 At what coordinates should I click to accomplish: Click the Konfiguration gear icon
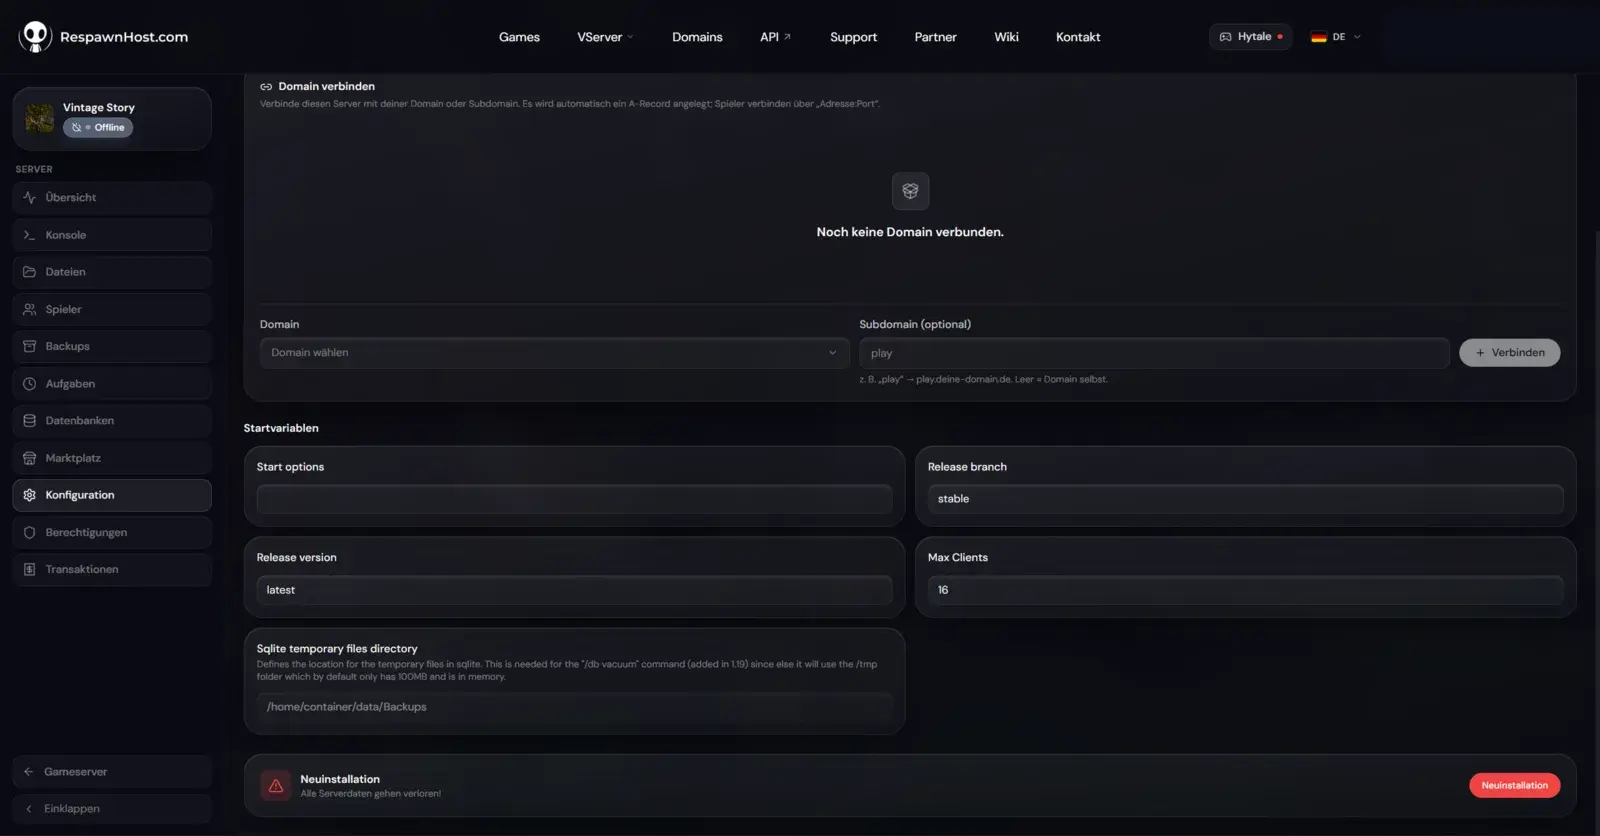click(x=29, y=495)
